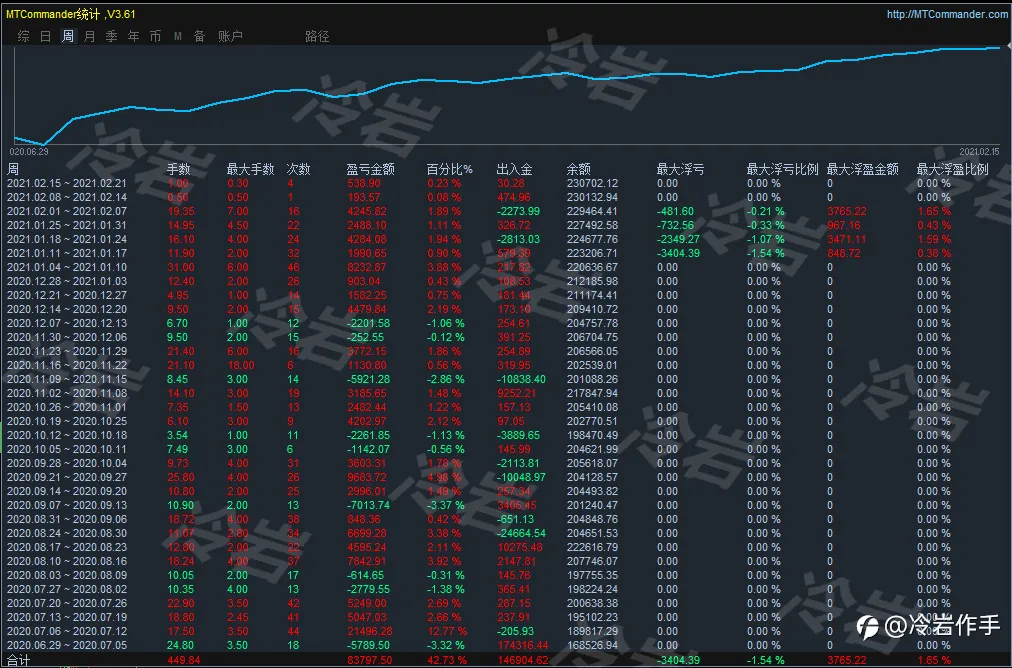Switch to the 年 yearly tab

point(134,36)
